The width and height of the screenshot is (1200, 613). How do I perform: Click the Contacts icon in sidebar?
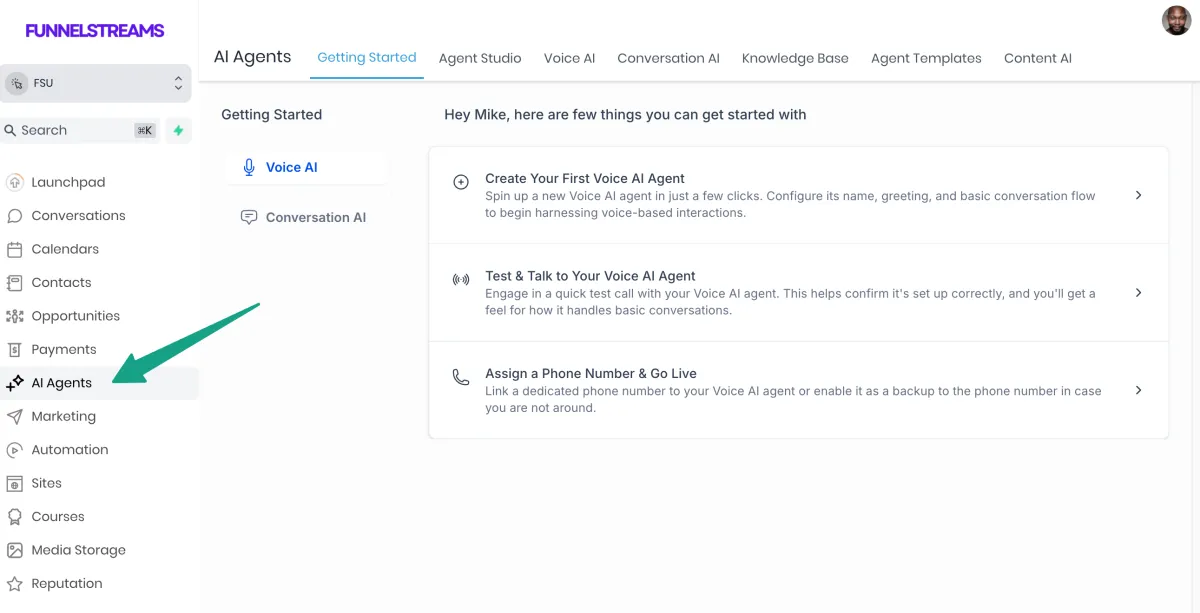(x=14, y=283)
